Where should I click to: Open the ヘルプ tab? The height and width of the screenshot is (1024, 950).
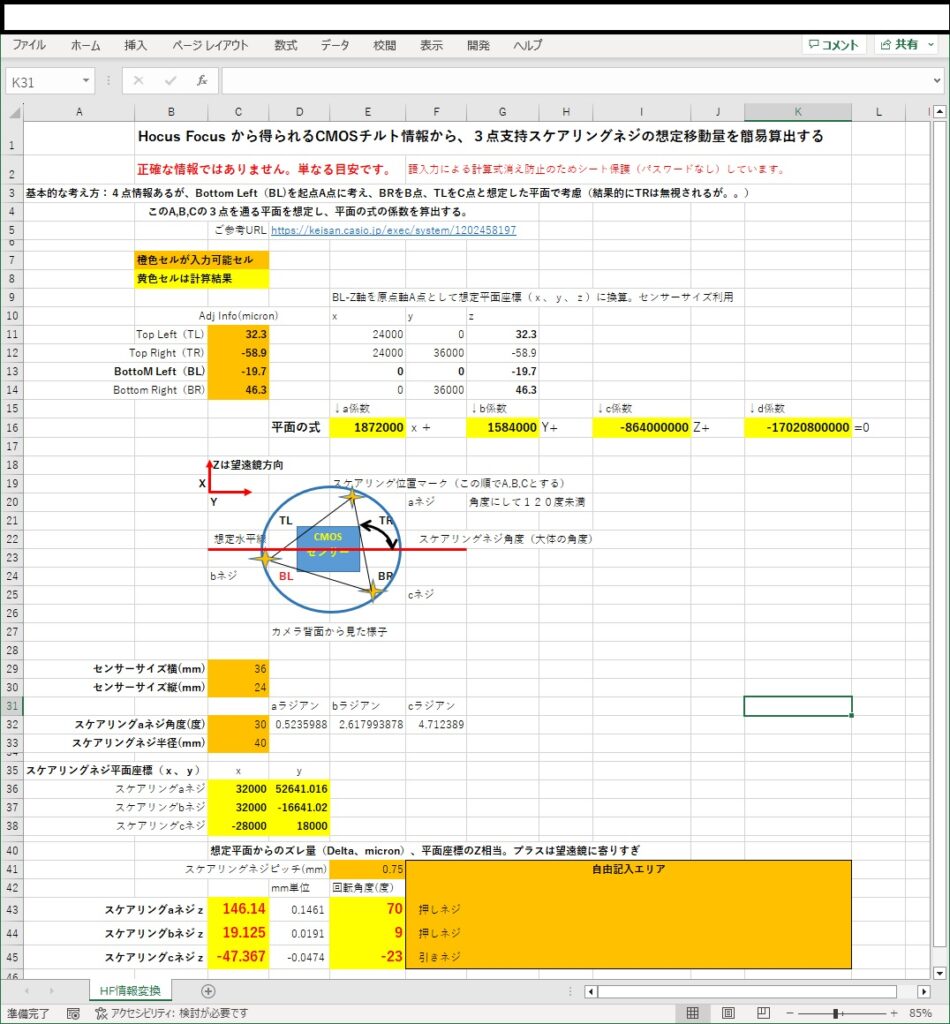(528, 45)
